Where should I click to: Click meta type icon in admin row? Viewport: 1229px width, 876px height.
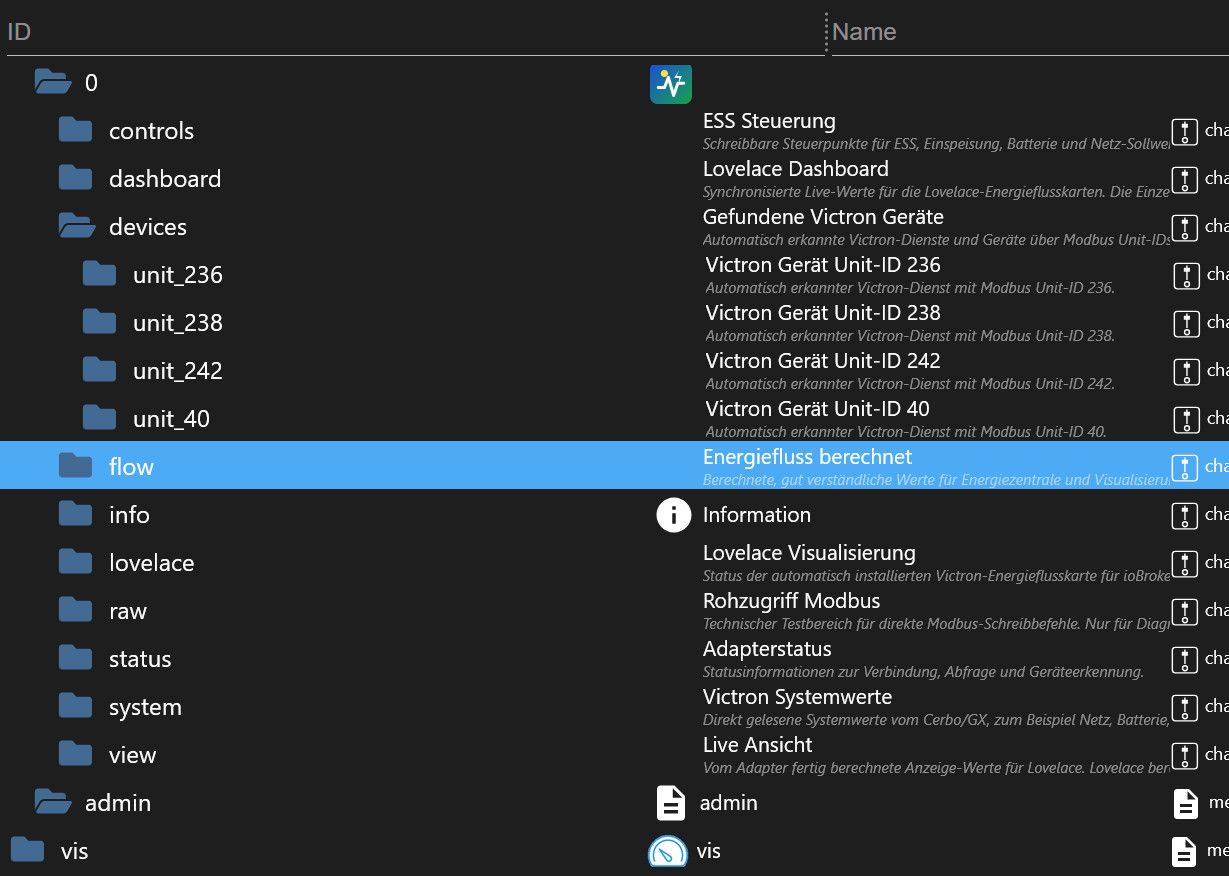[1185, 803]
